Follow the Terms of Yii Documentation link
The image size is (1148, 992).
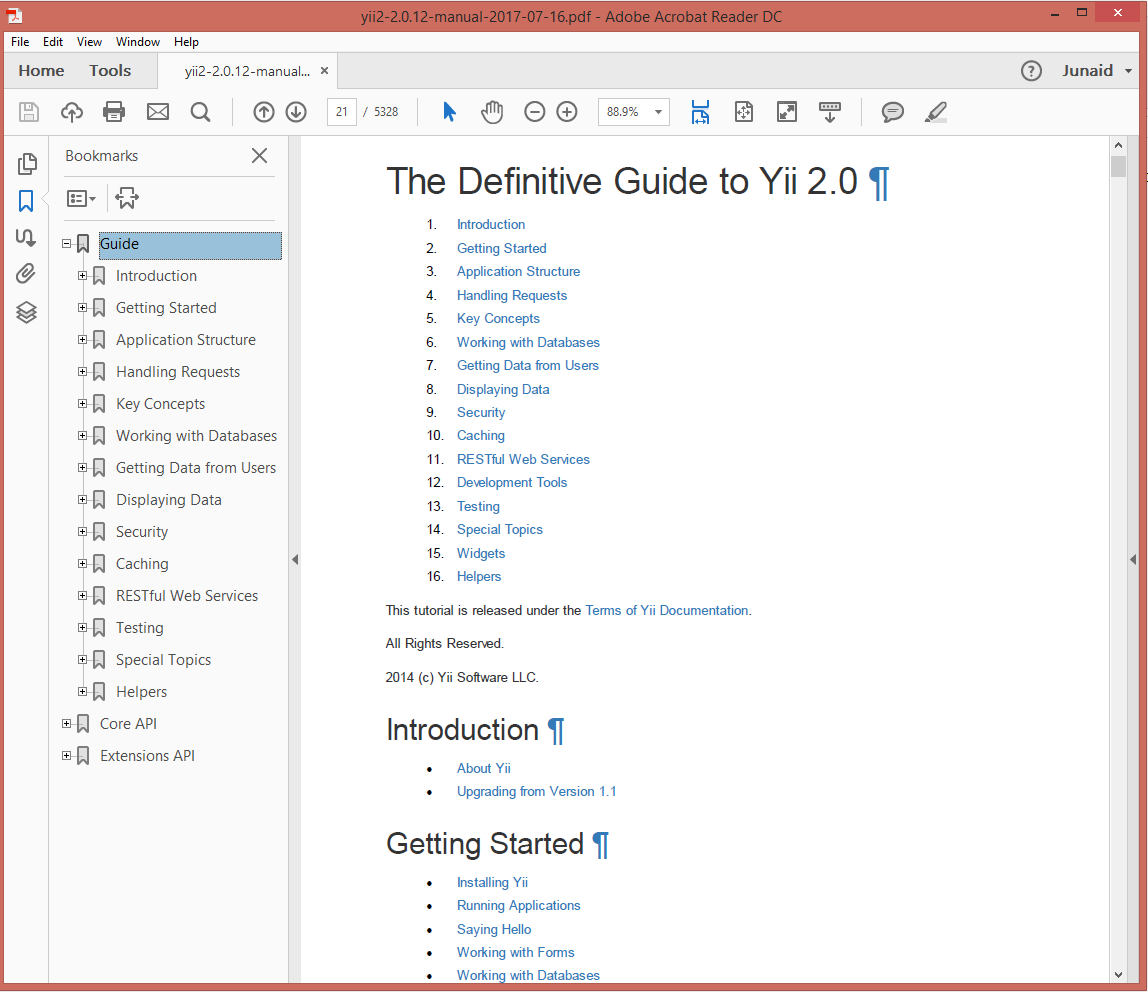[667, 611]
